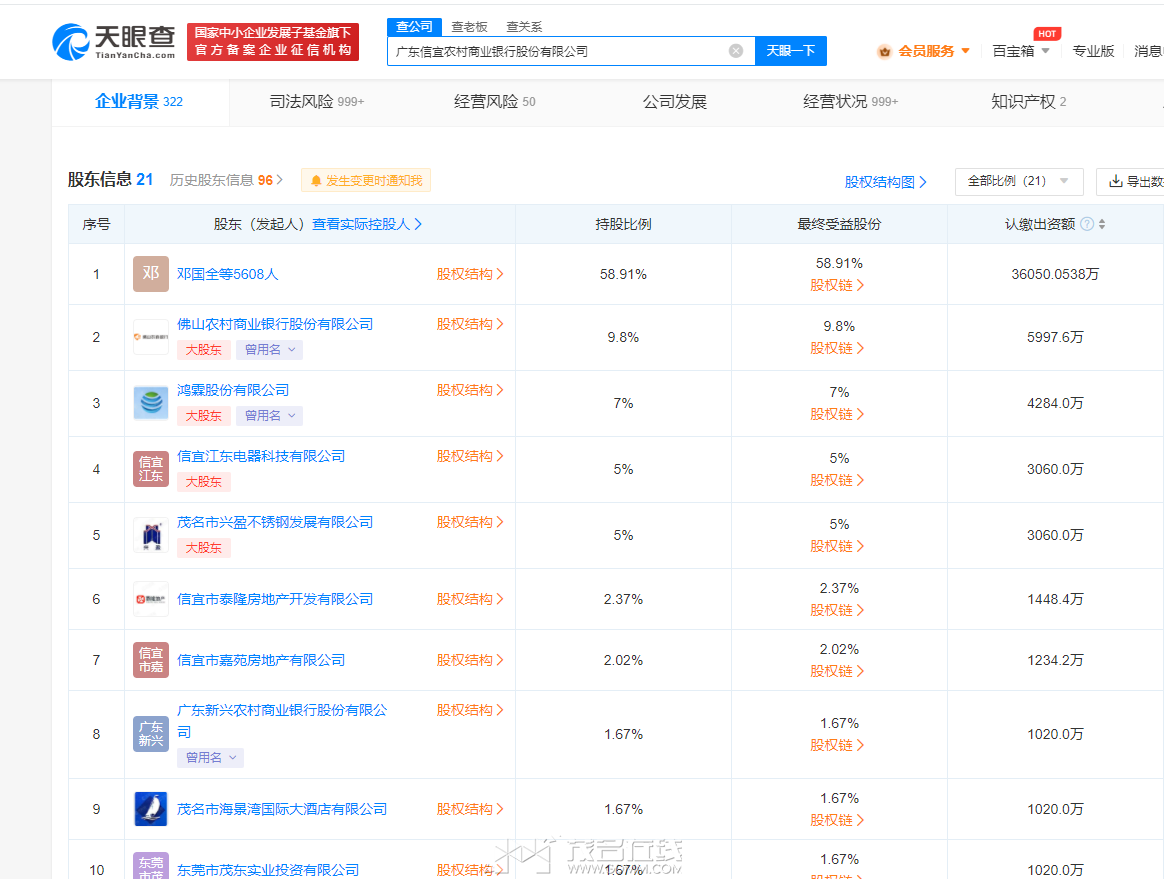The width and height of the screenshot is (1164, 879).
Task: Click 茂名市海景湾国际大酒店 logo icon
Action: [x=151, y=809]
